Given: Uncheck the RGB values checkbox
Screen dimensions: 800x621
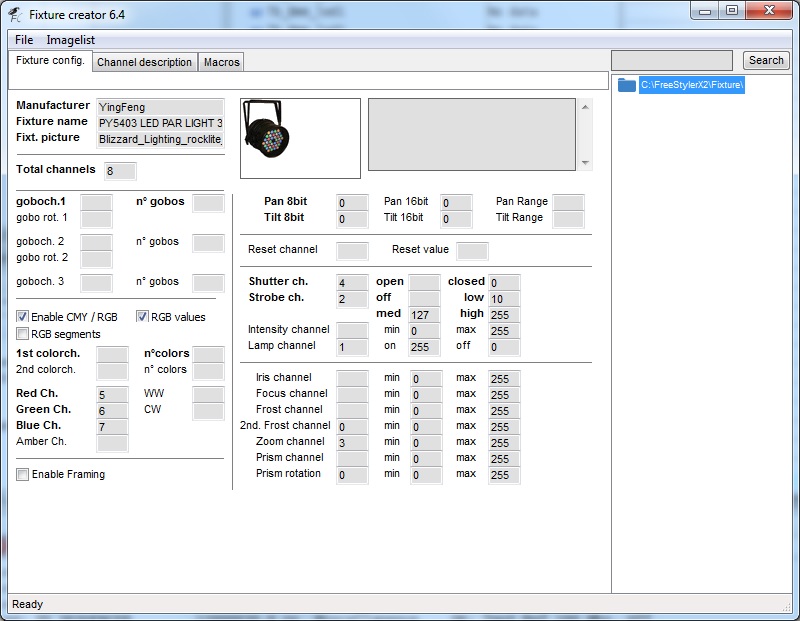Looking at the screenshot, I should pos(142,317).
